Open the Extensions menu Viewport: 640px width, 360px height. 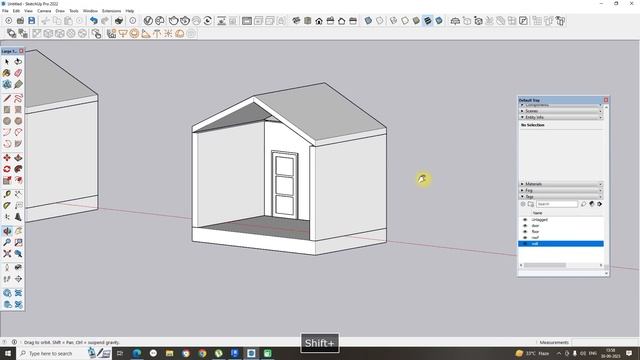pos(111,11)
